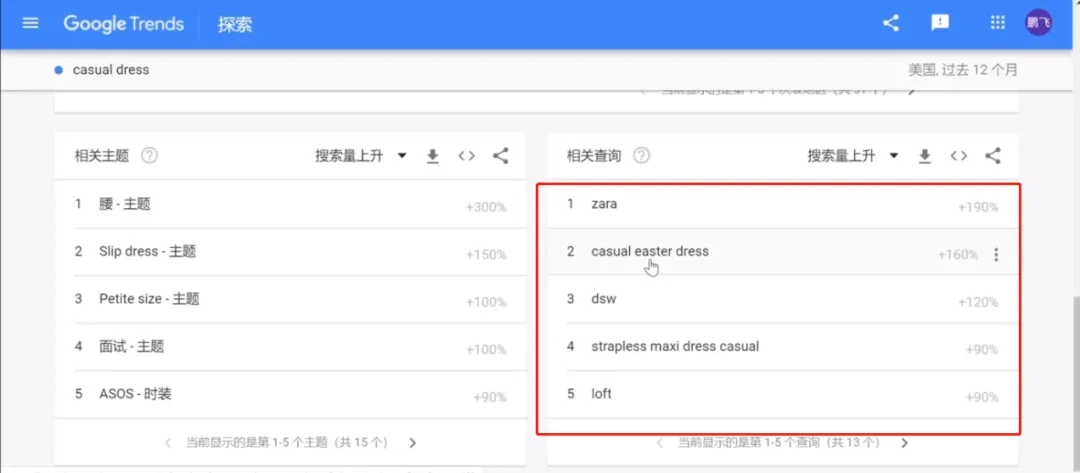This screenshot has height=473, width=1080.
Task: Open the loft related query
Action: 782,395
